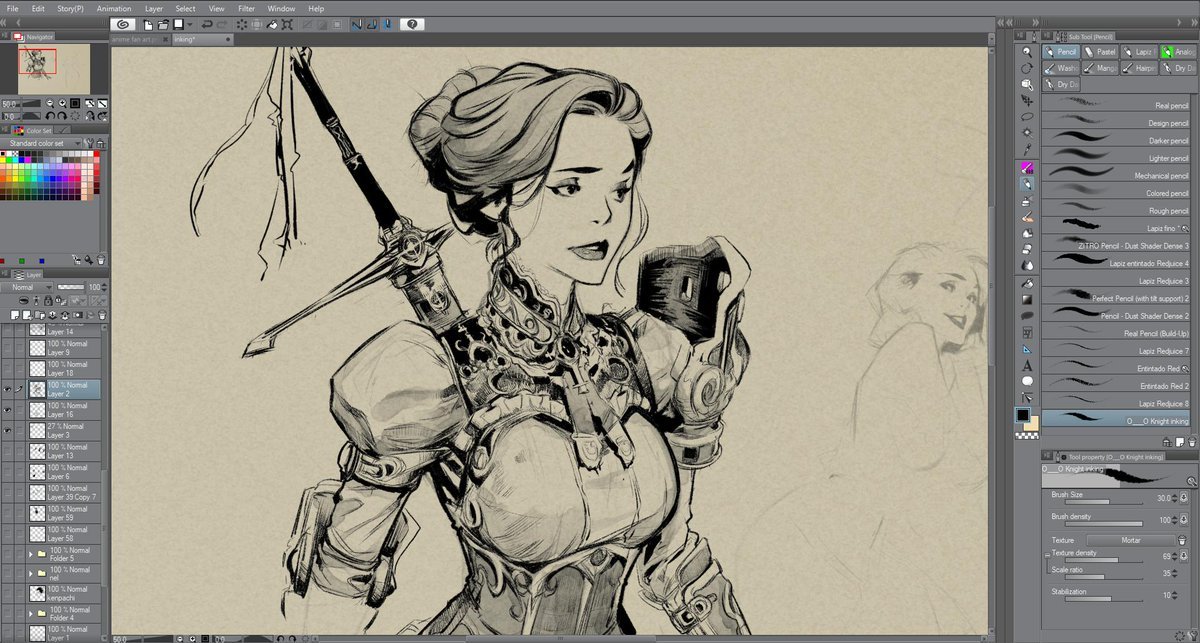This screenshot has height=643, width=1200.
Task: Toggle visibility of Layer 3
Action: click(7, 431)
